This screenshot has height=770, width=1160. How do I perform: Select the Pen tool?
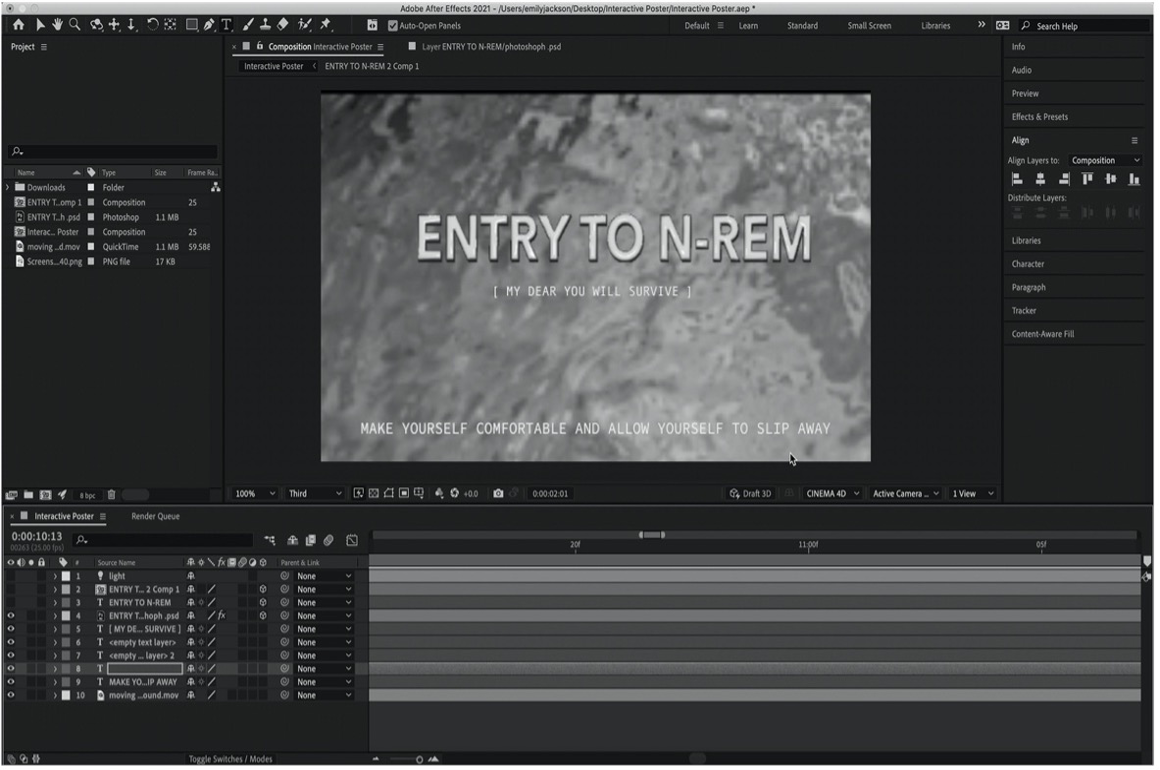pos(209,25)
